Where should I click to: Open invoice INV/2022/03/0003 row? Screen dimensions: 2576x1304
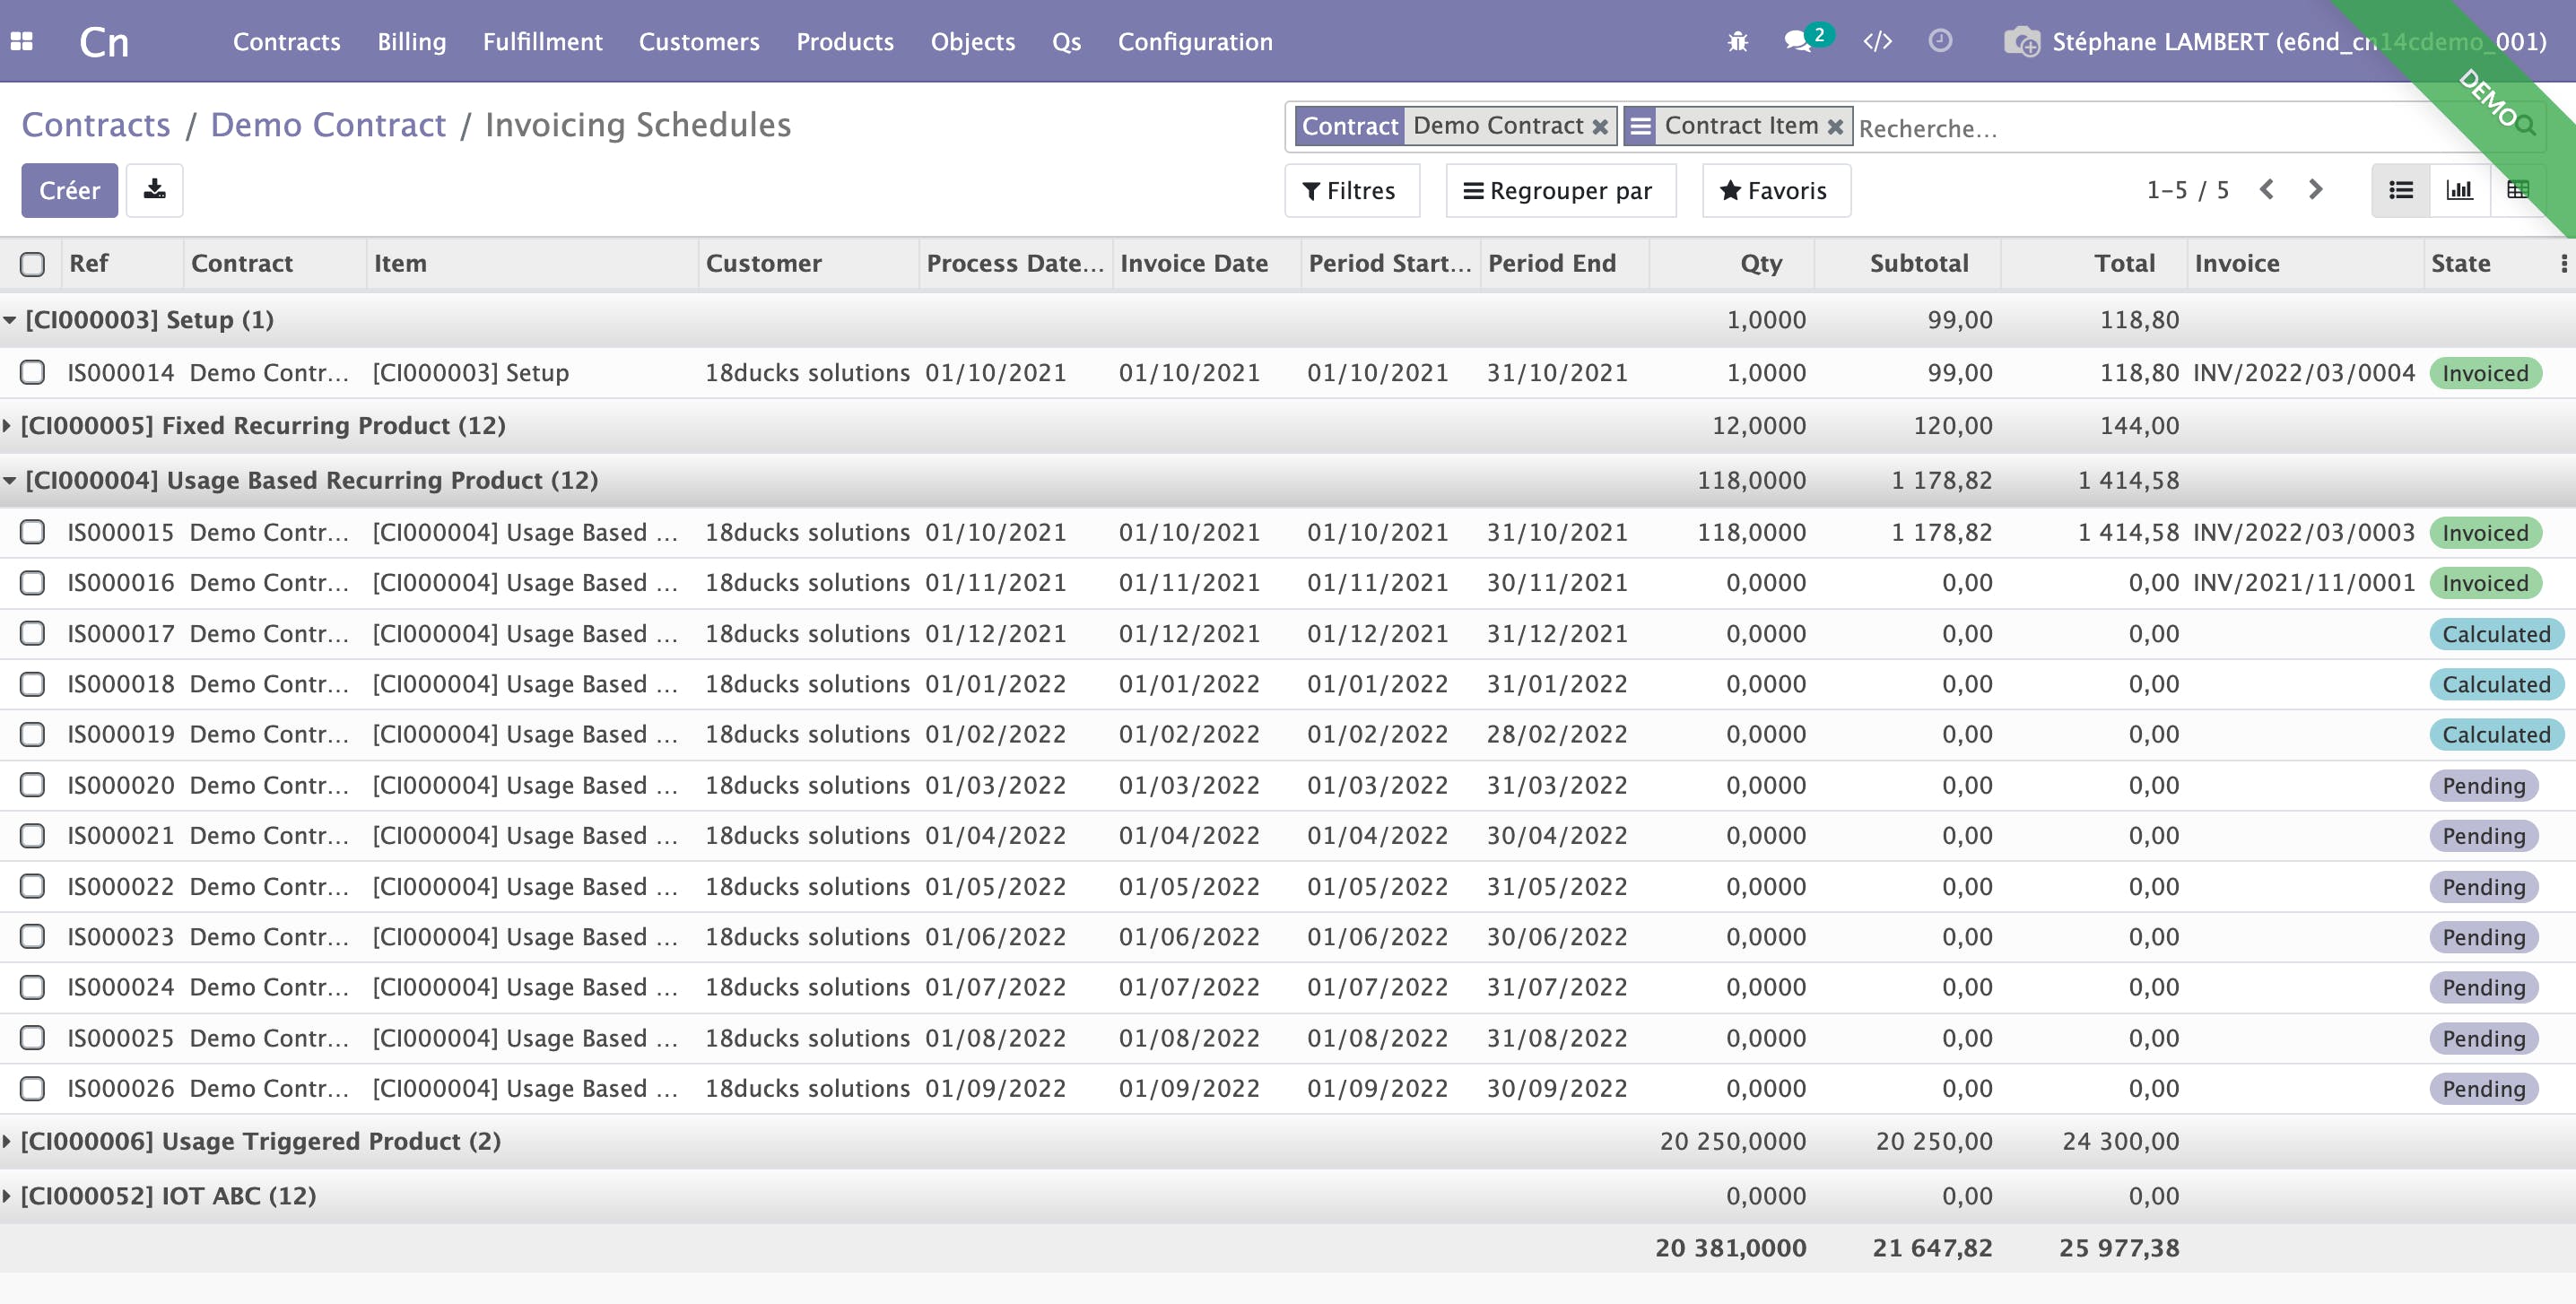2303,532
